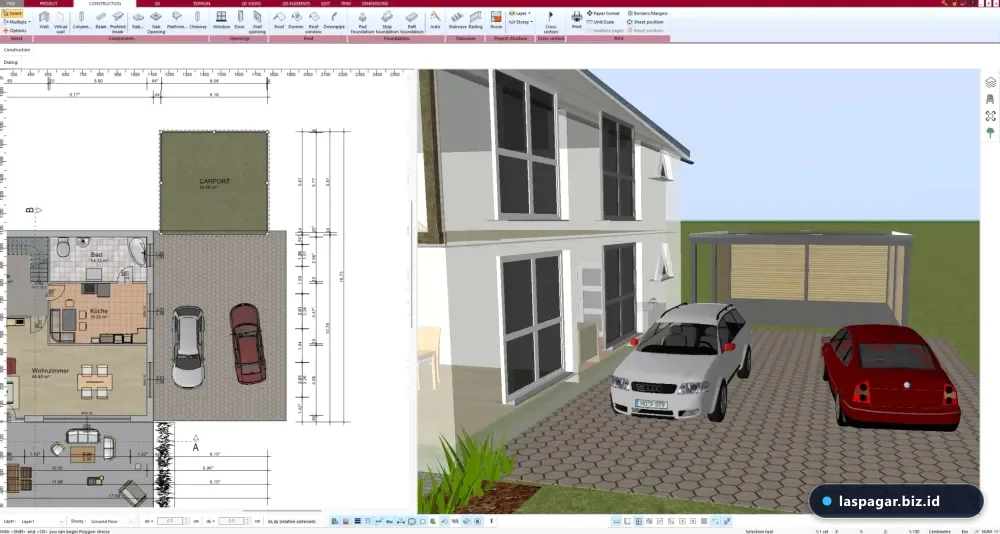Pick the Slab Opening tool
Screen dimensions: 1000x534
156,21
